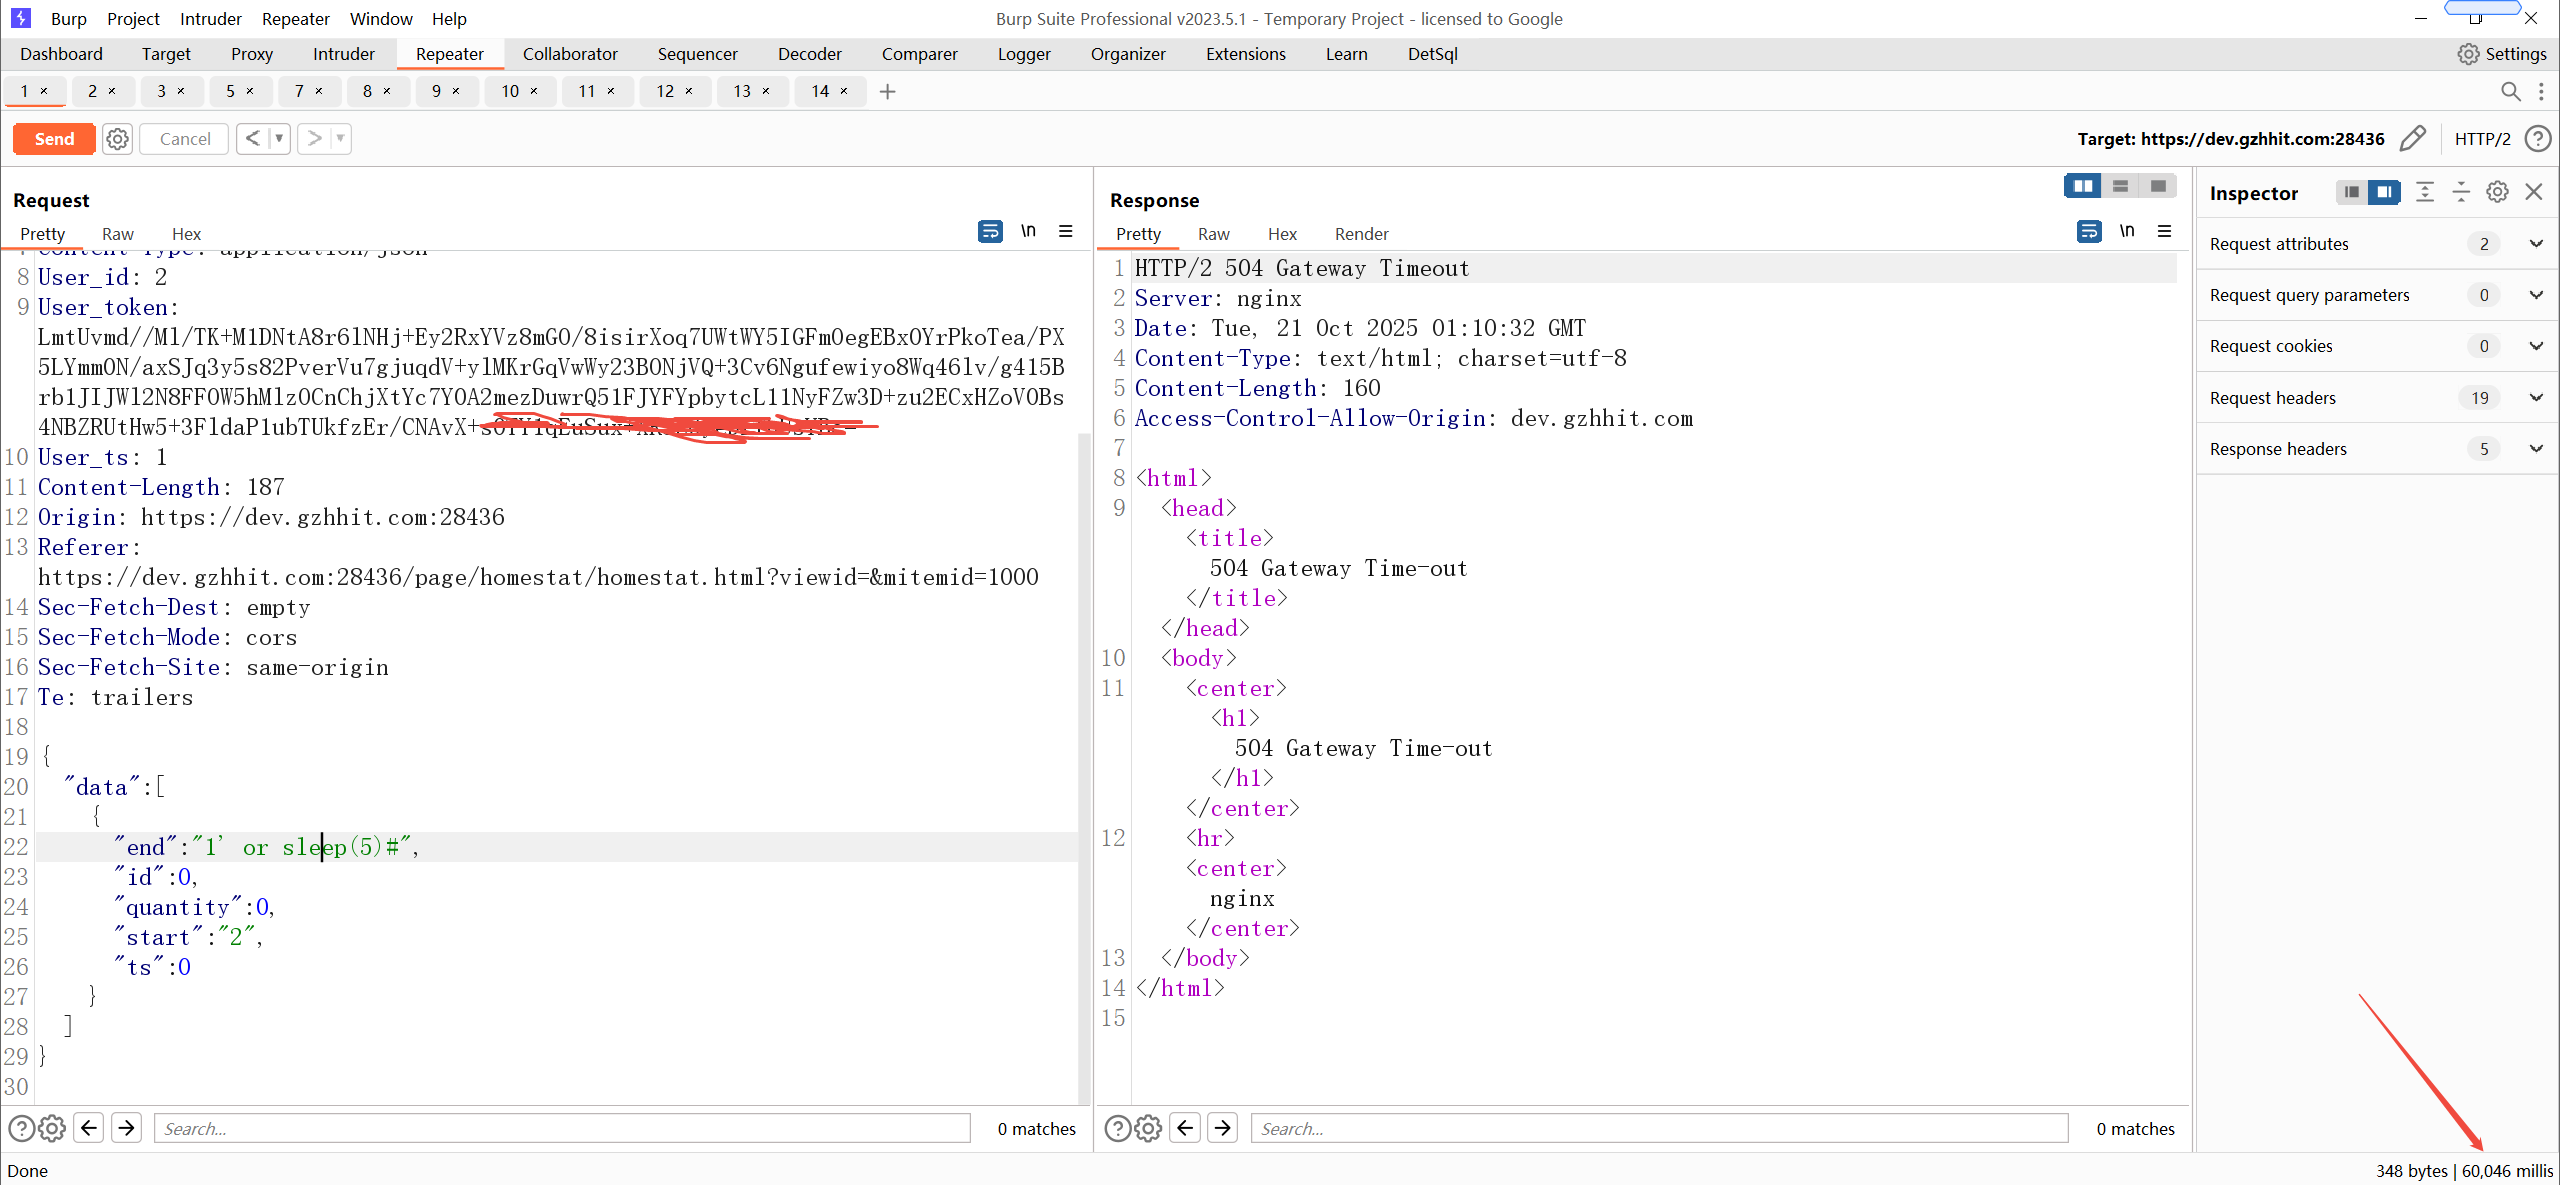2560x1185 pixels.
Task: Open Inspector settings gear icon
Action: pos(2497,192)
